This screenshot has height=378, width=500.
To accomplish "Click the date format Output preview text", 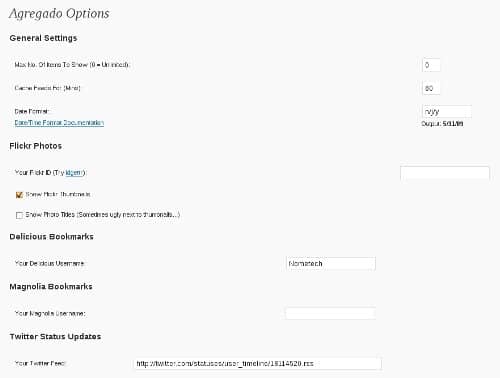I will pyautogui.click(x=442, y=124).
